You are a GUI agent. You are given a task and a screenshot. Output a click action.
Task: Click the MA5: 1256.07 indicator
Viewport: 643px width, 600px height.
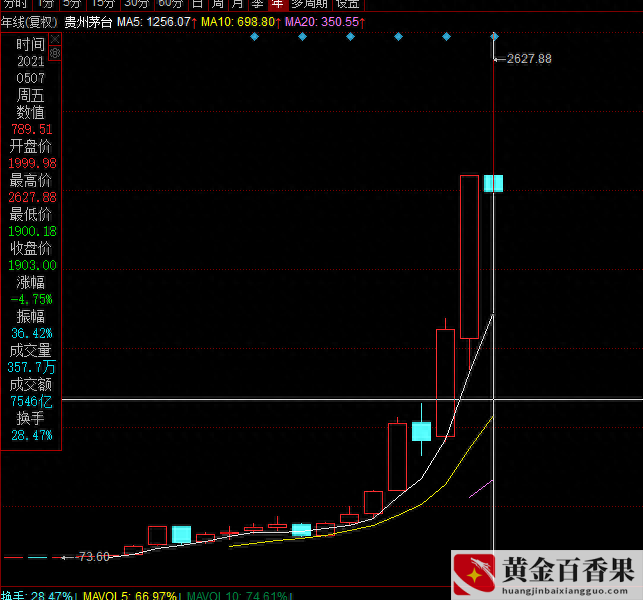(157, 22)
